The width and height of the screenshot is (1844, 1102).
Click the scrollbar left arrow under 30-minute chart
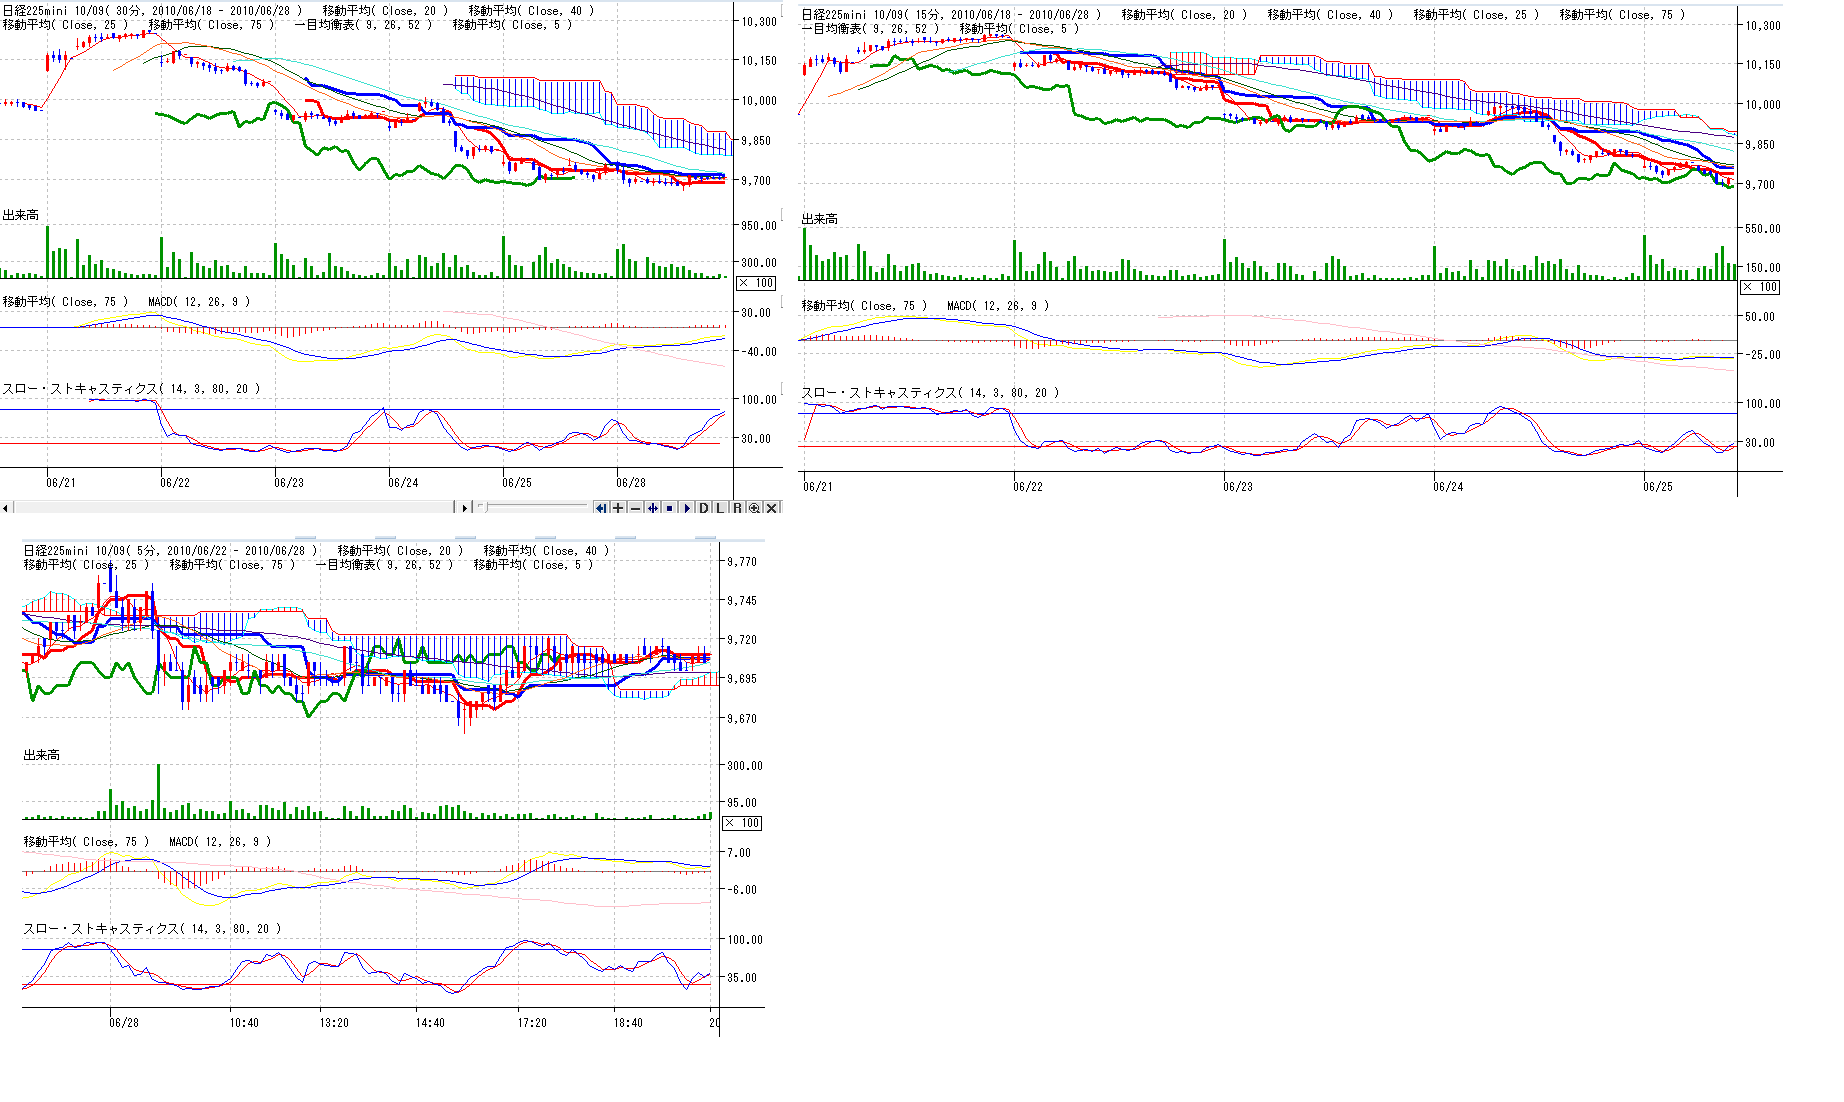point(6,508)
